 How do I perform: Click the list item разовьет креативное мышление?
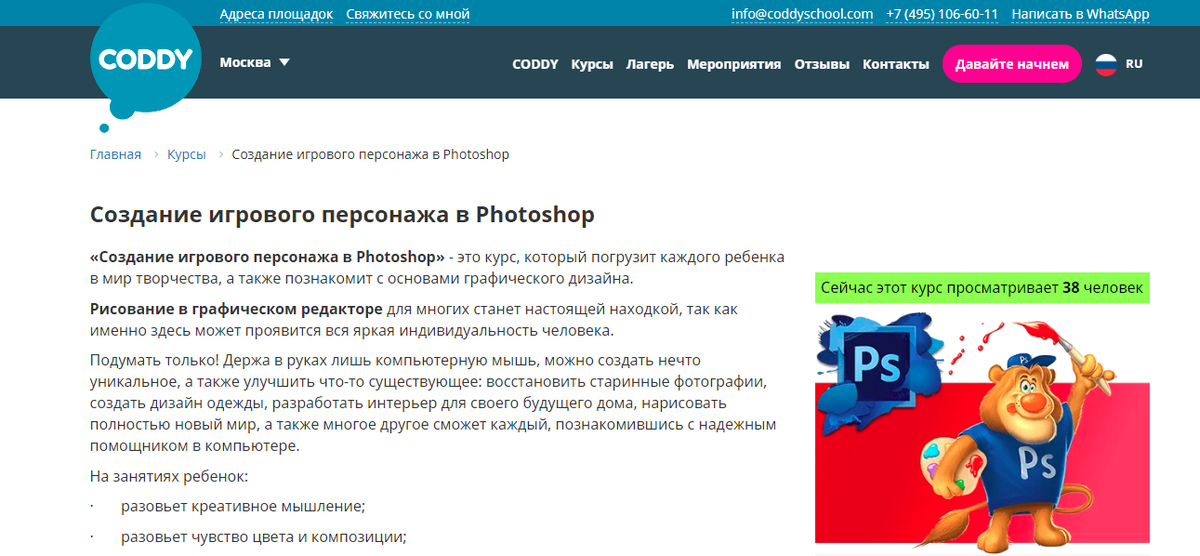[243, 506]
